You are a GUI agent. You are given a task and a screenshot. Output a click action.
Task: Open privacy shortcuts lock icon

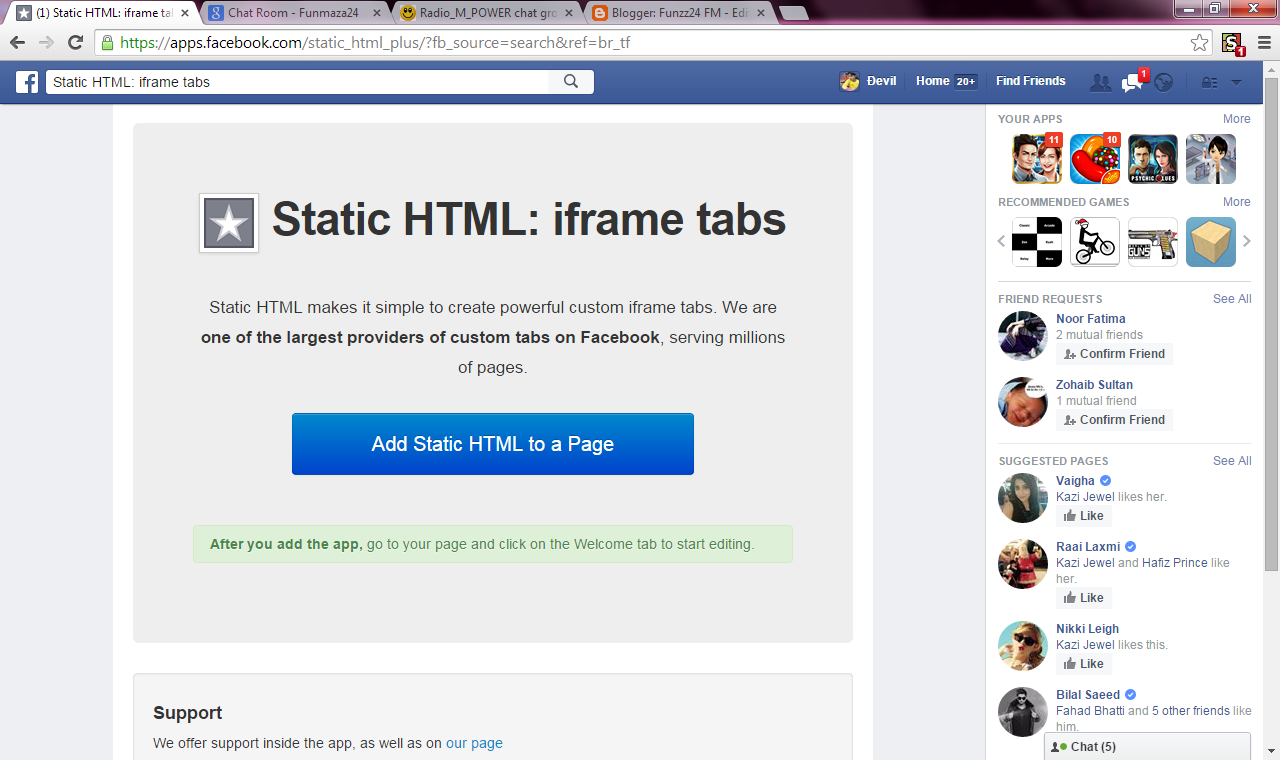pyautogui.click(x=1209, y=82)
